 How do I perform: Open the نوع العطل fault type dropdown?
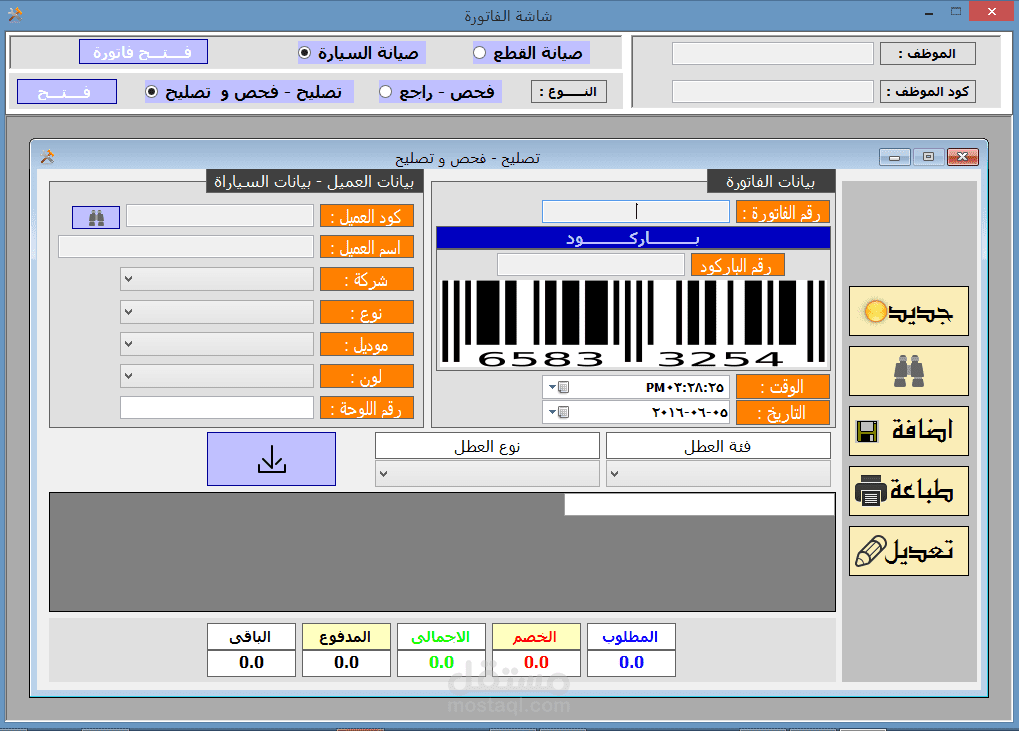[x=487, y=474]
